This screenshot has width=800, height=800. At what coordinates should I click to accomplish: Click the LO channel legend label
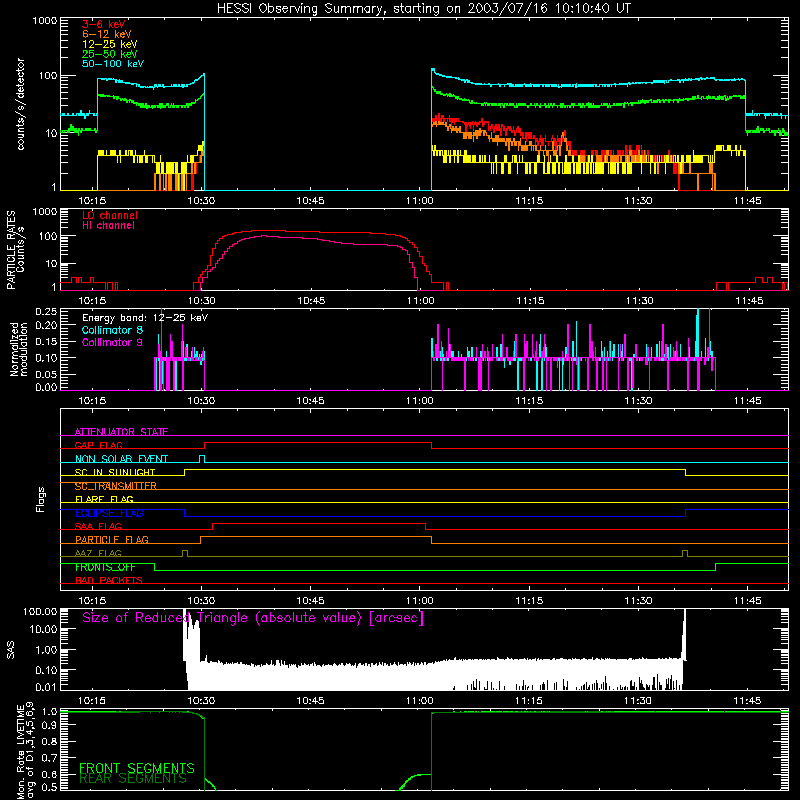tap(110, 216)
